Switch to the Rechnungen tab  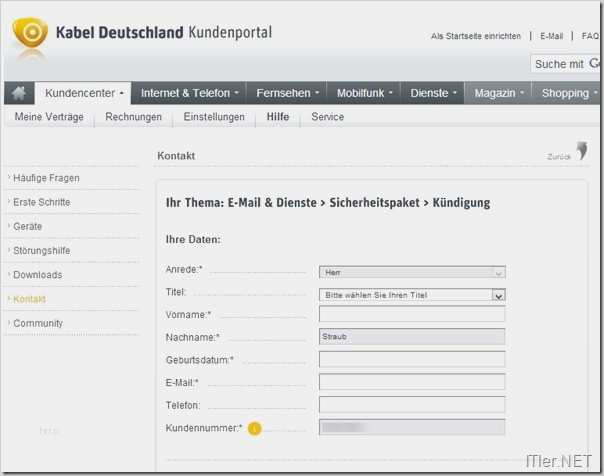(134, 117)
